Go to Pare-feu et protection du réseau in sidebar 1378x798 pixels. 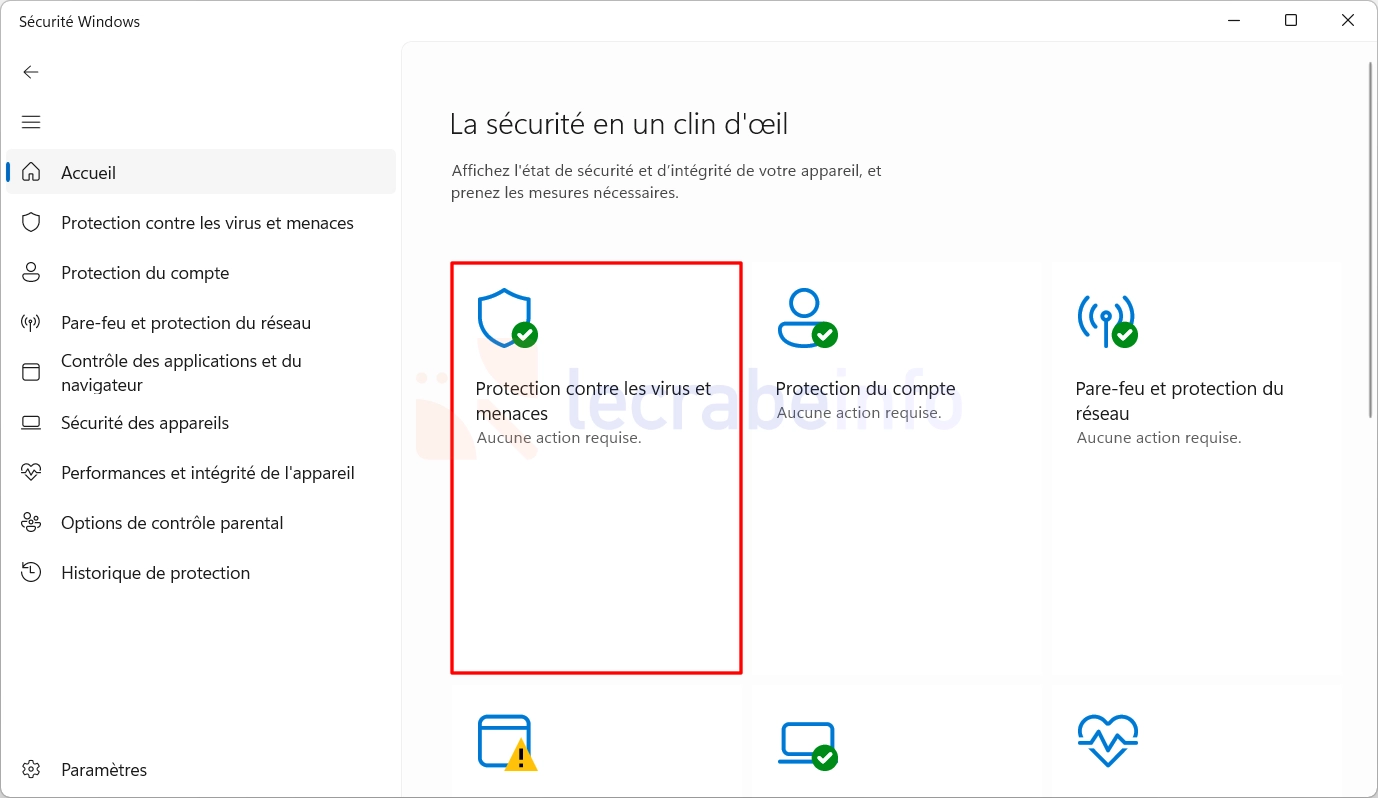click(201, 322)
